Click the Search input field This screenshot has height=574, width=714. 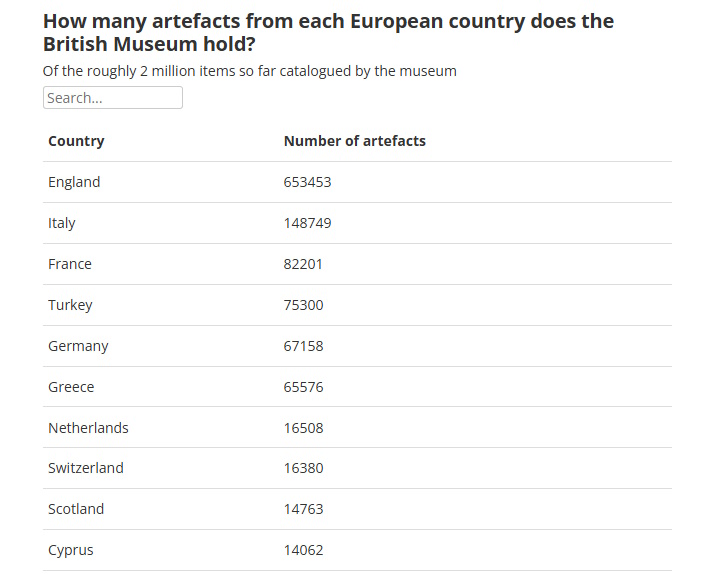(112, 98)
